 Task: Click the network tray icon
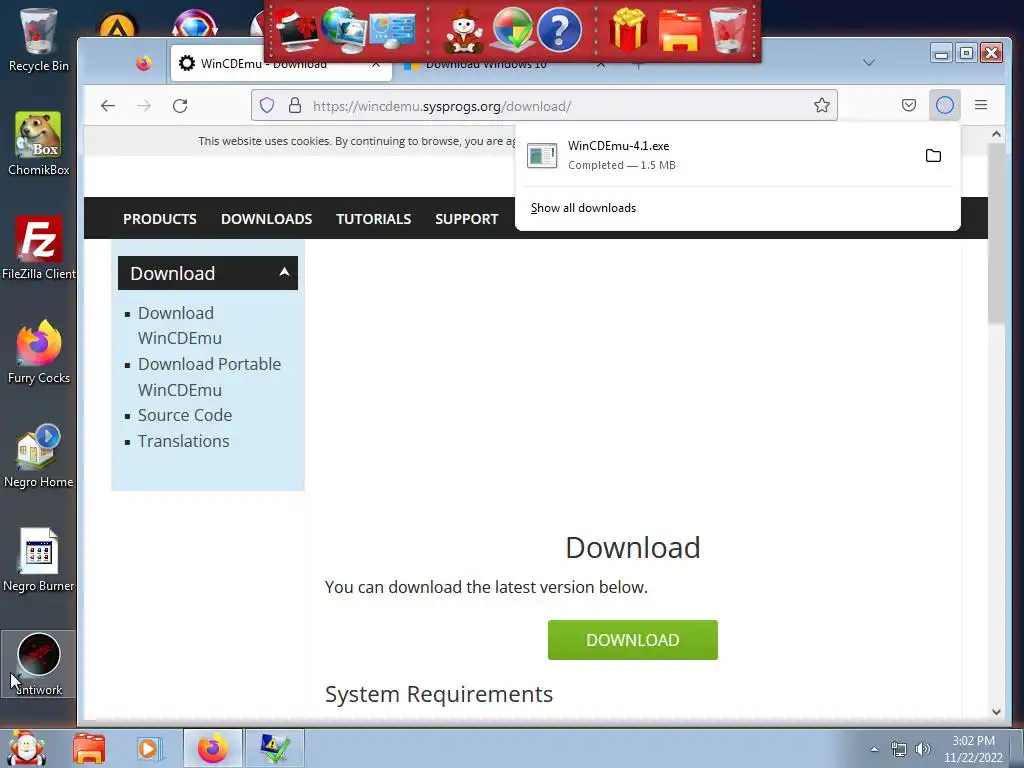pos(899,749)
